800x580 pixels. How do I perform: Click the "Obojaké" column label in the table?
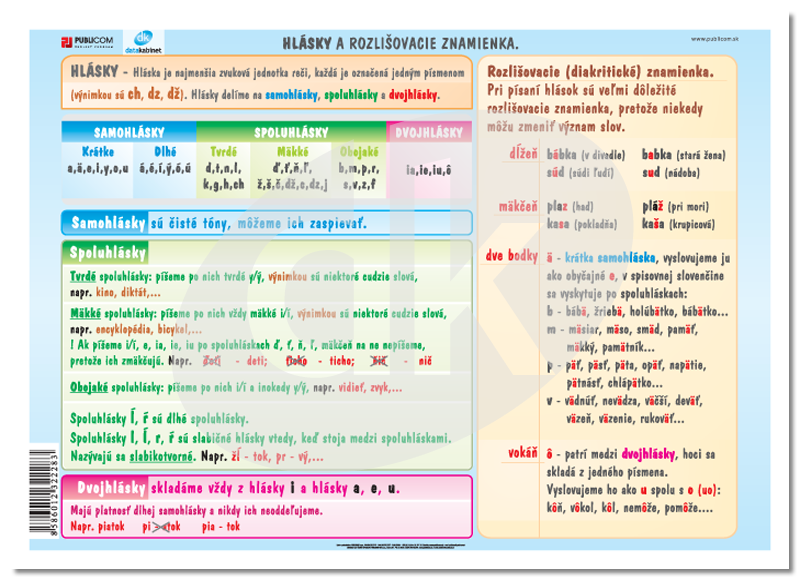pos(359,152)
